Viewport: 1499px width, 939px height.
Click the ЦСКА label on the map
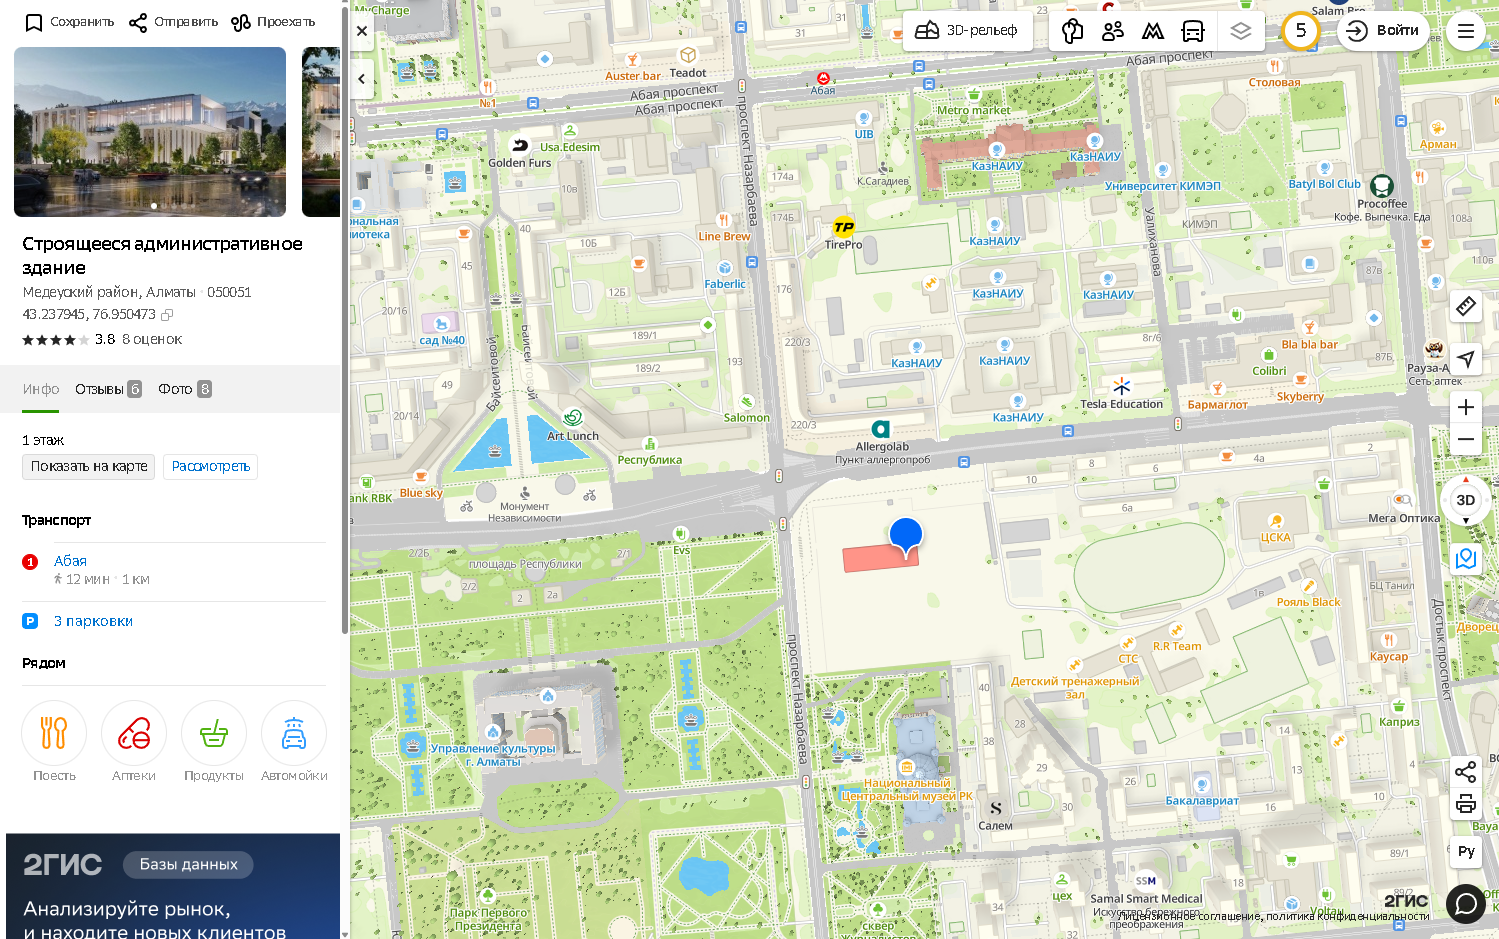(1275, 537)
